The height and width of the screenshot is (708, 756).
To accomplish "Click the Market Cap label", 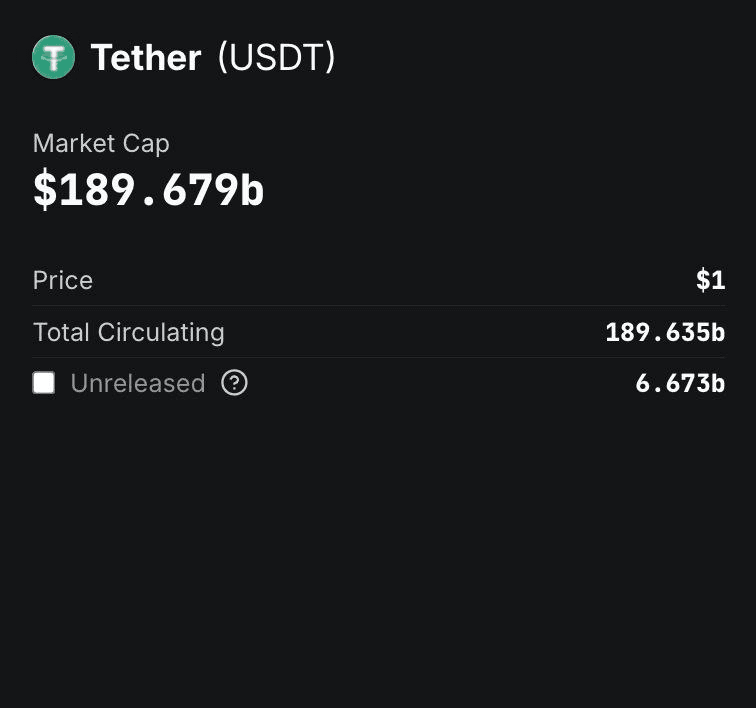I will [x=101, y=143].
